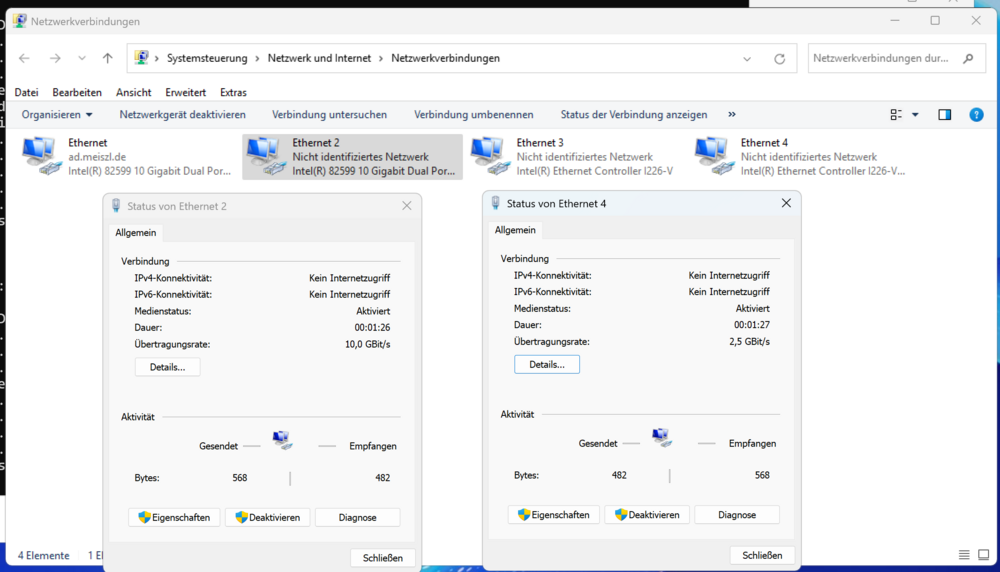Select the Ethernet 2 adapter icon

pos(266,156)
